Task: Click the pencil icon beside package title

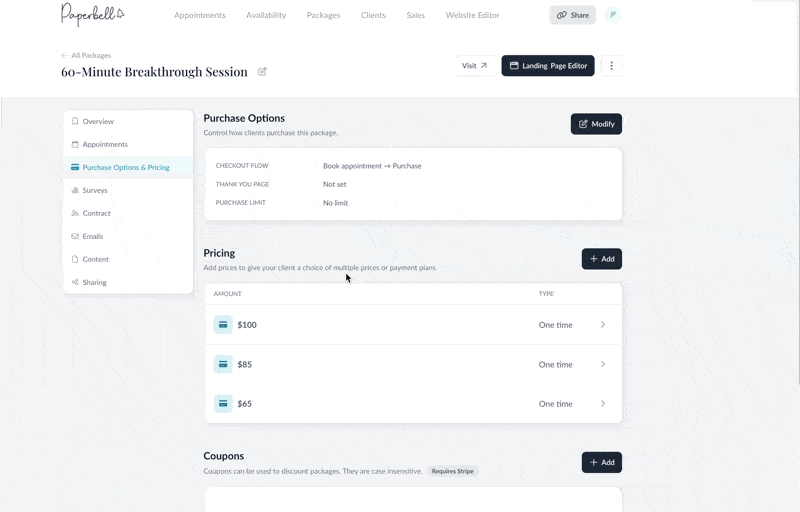Action: click(262, 72)
